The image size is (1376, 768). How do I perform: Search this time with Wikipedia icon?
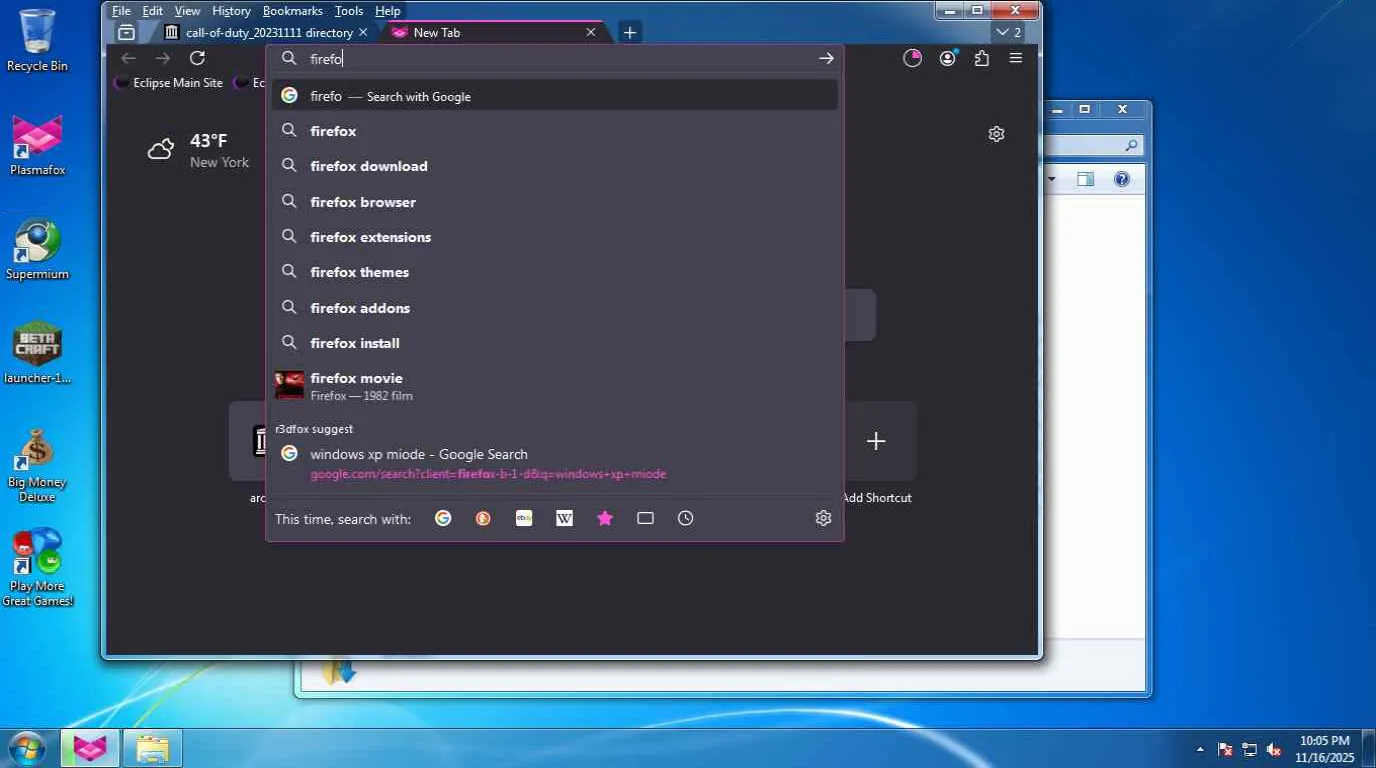pos(564,518)
